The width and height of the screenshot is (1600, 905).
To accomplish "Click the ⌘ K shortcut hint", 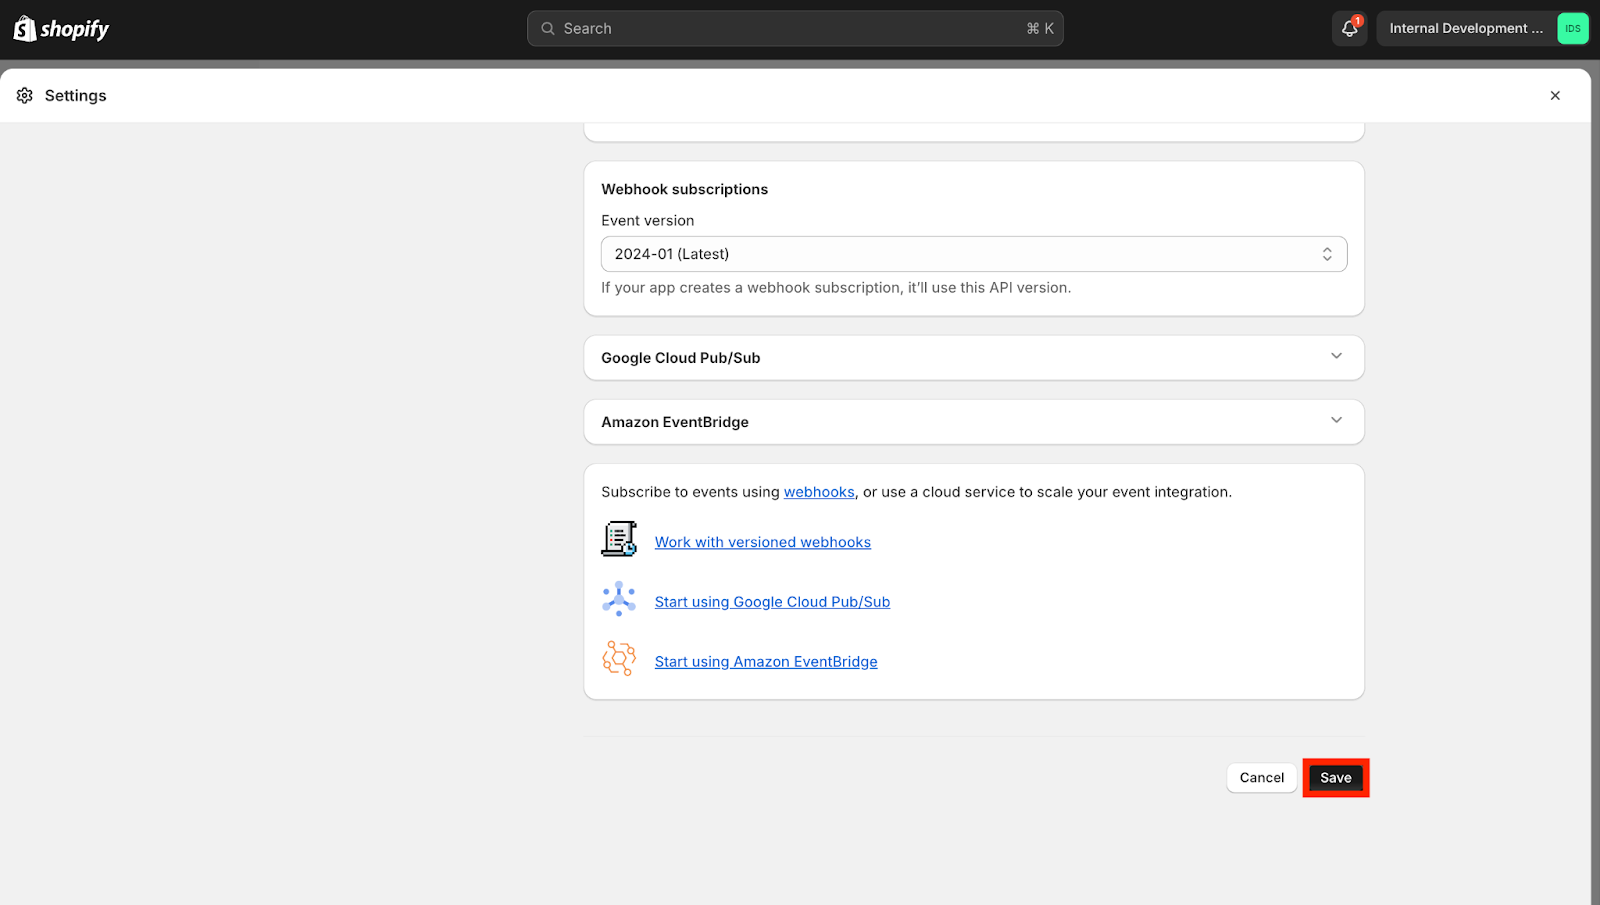I will 1040,29.
